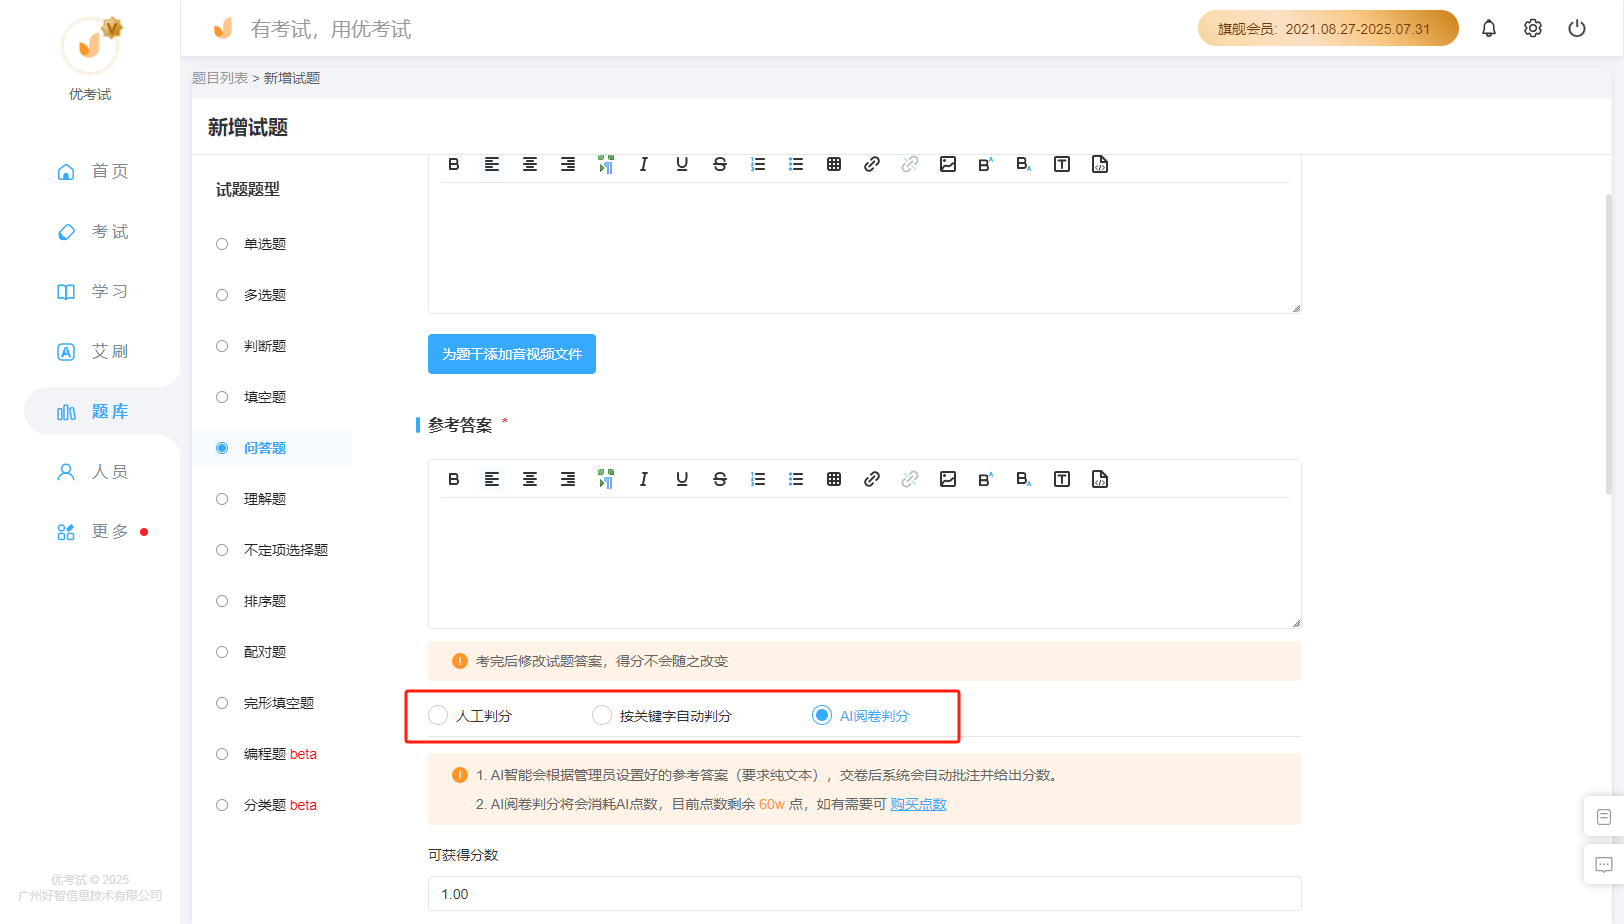
Task: Apply underline in reference answer editor
Action: coord(682,479)
